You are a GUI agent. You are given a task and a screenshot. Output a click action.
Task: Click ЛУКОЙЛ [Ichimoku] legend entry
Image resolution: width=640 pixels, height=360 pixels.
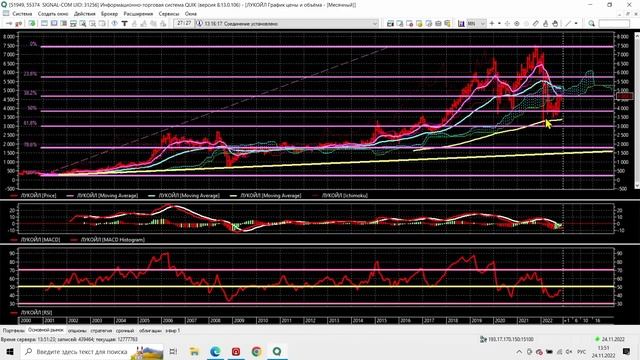[345, 196]
